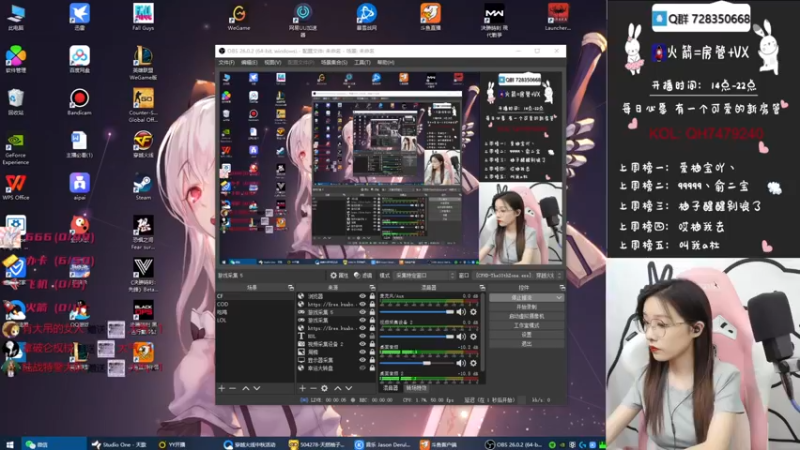Screen dimensions: 800x450
Task: Open the 滤镜 filters button in OBS
Action: (363, 276)
